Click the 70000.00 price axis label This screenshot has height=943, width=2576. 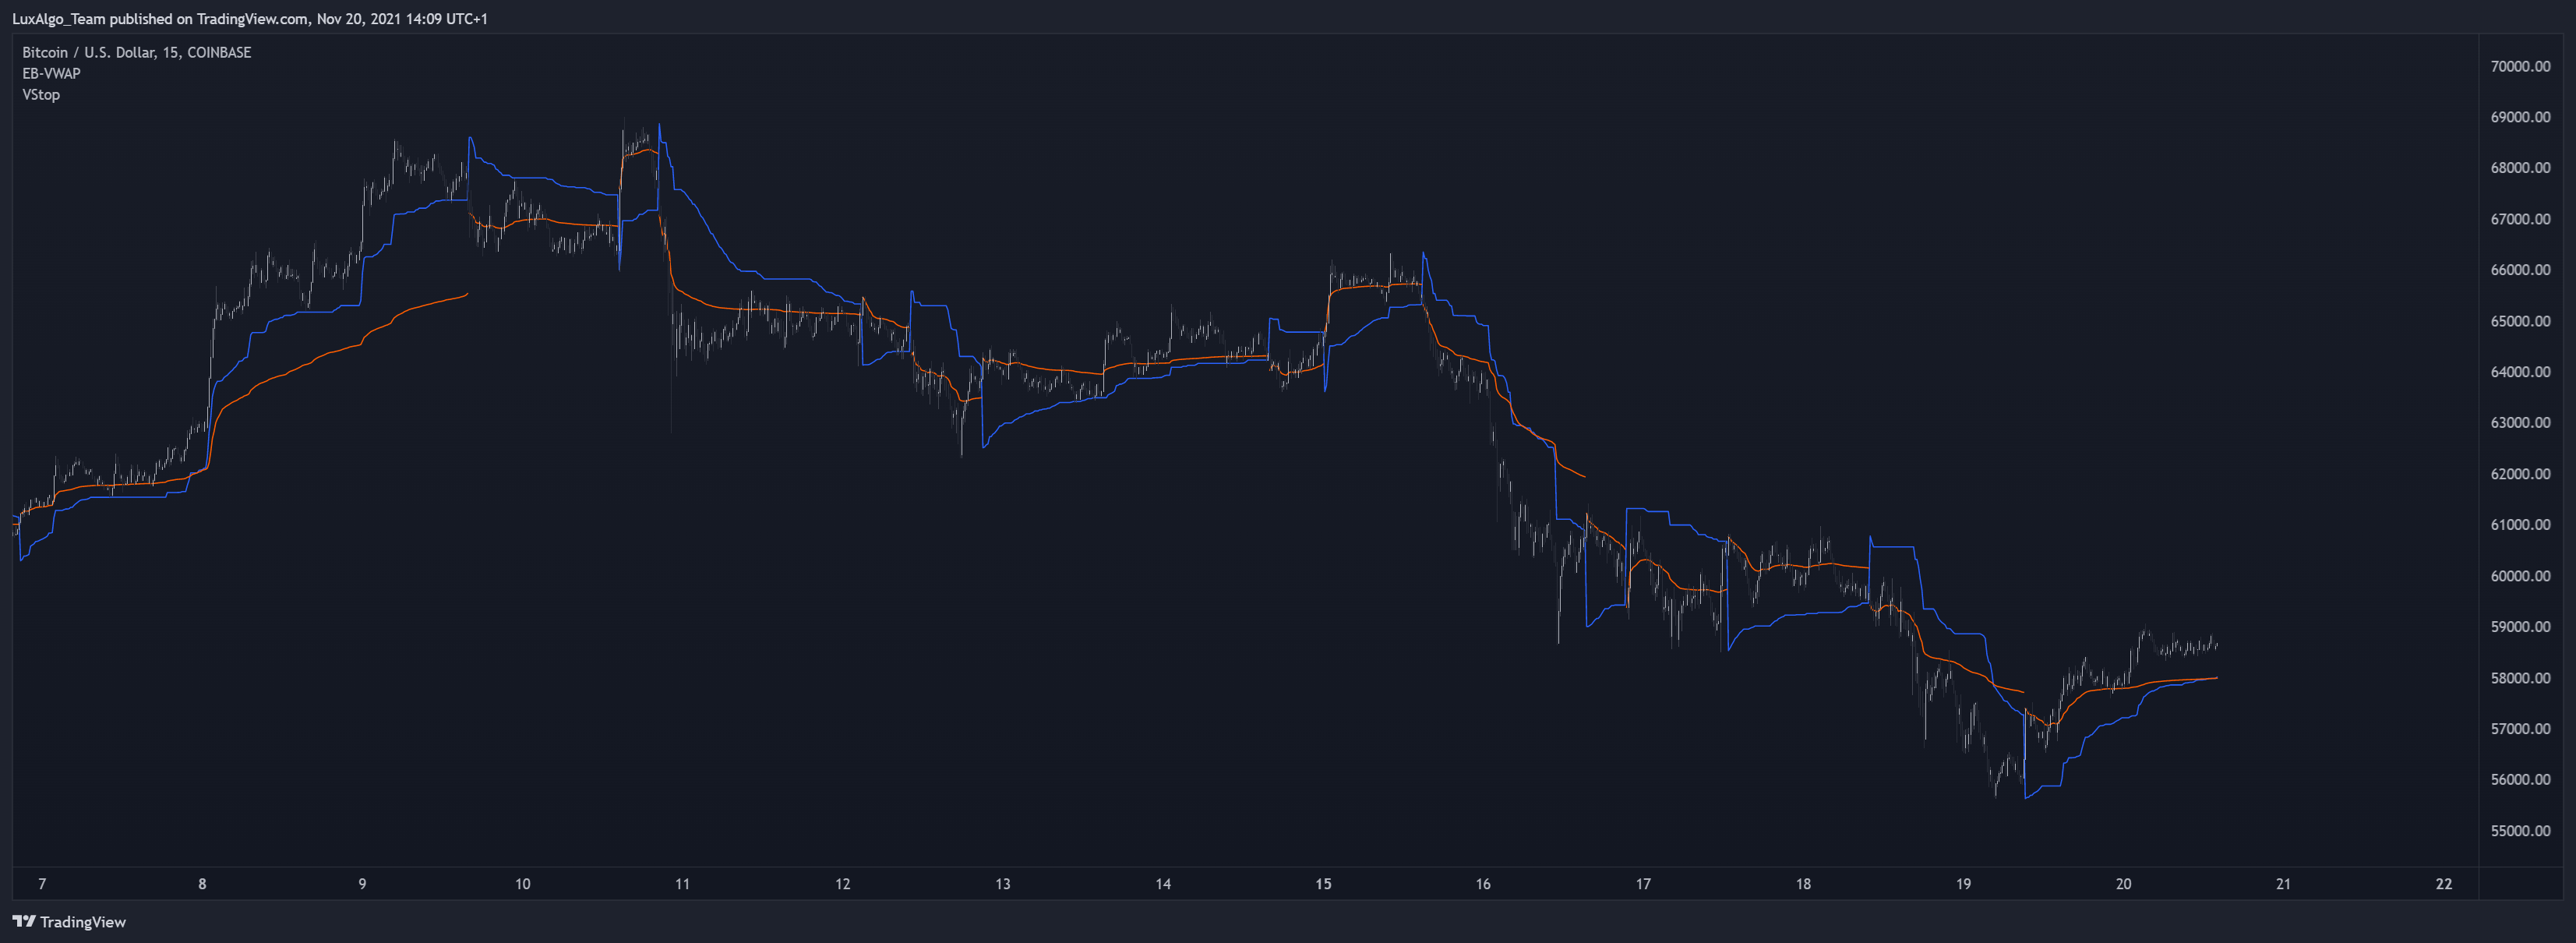[2520, 67]
